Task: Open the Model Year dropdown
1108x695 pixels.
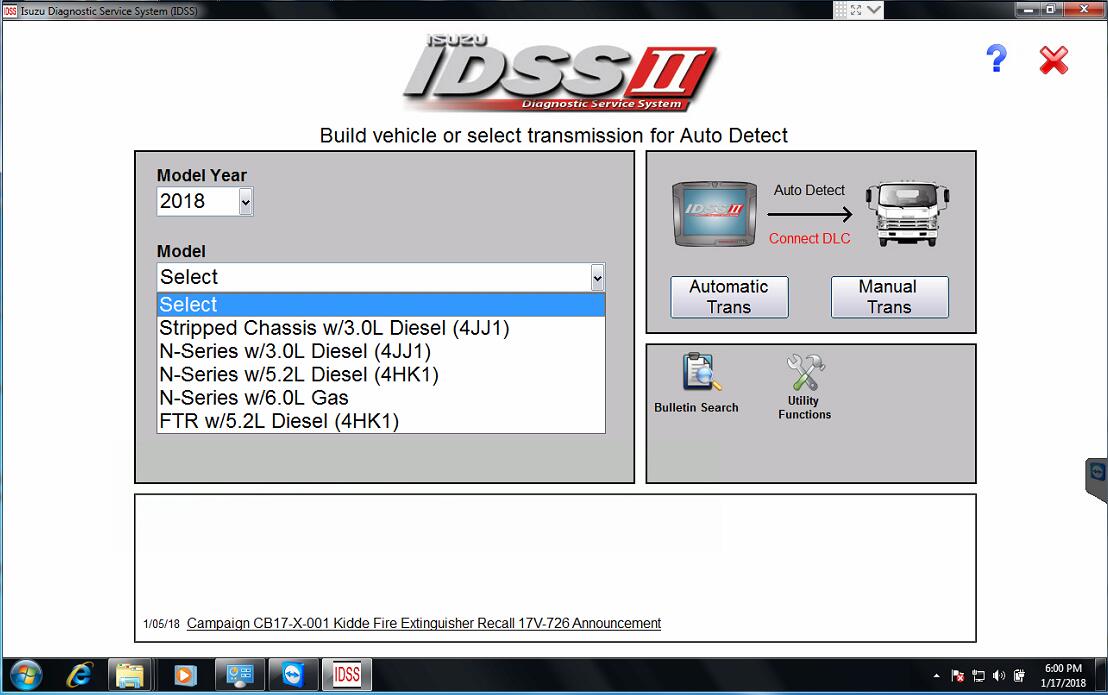Action: click(x=245, y=202)
